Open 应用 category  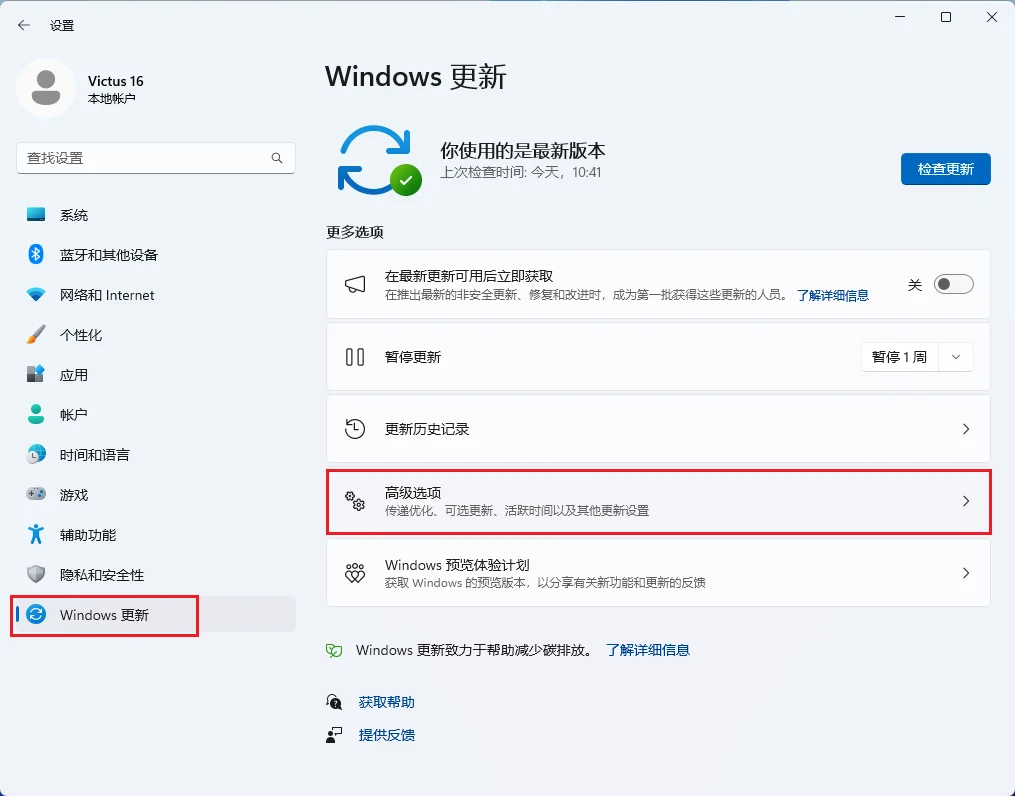point(155,374)
